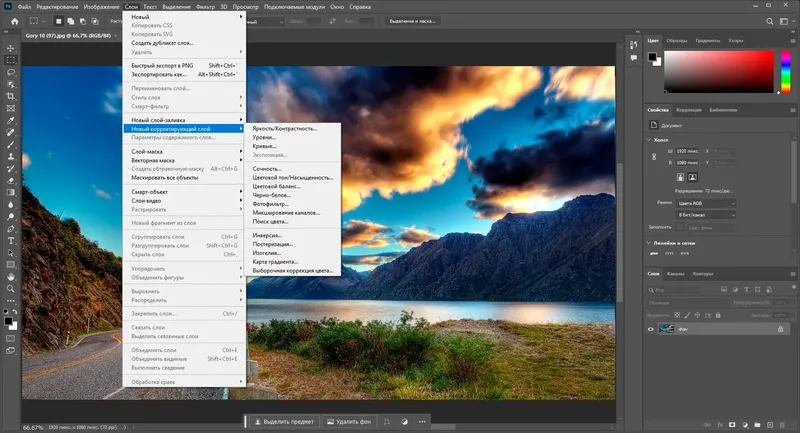
Task: Switch to the Каналы tab
Action: (x=677, y=273)
